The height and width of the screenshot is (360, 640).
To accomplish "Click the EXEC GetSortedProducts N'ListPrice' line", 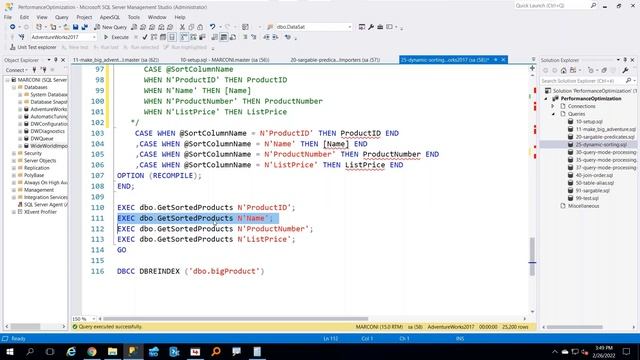I will [x=206, y=239].
